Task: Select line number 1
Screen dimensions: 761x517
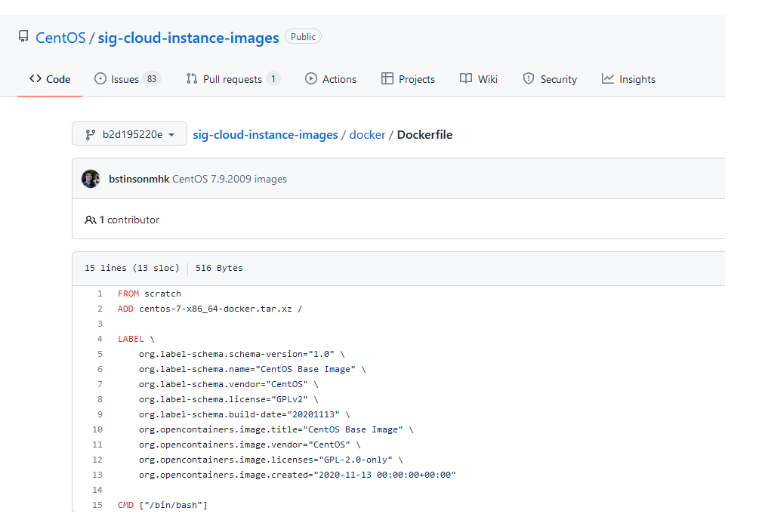Action: click(x=99, y=294)
